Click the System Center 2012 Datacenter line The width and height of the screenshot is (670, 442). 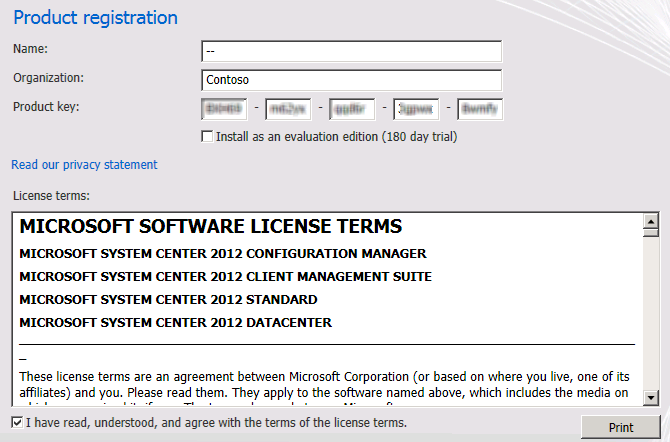175,323
